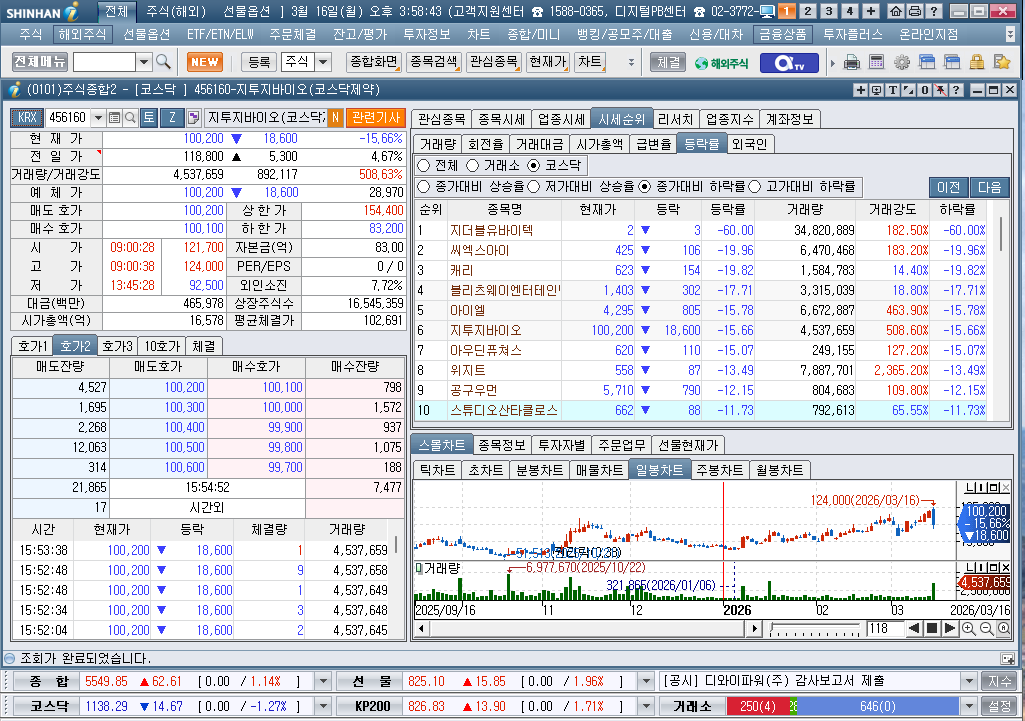Zoom in on the daily chart

click(969, 629)
